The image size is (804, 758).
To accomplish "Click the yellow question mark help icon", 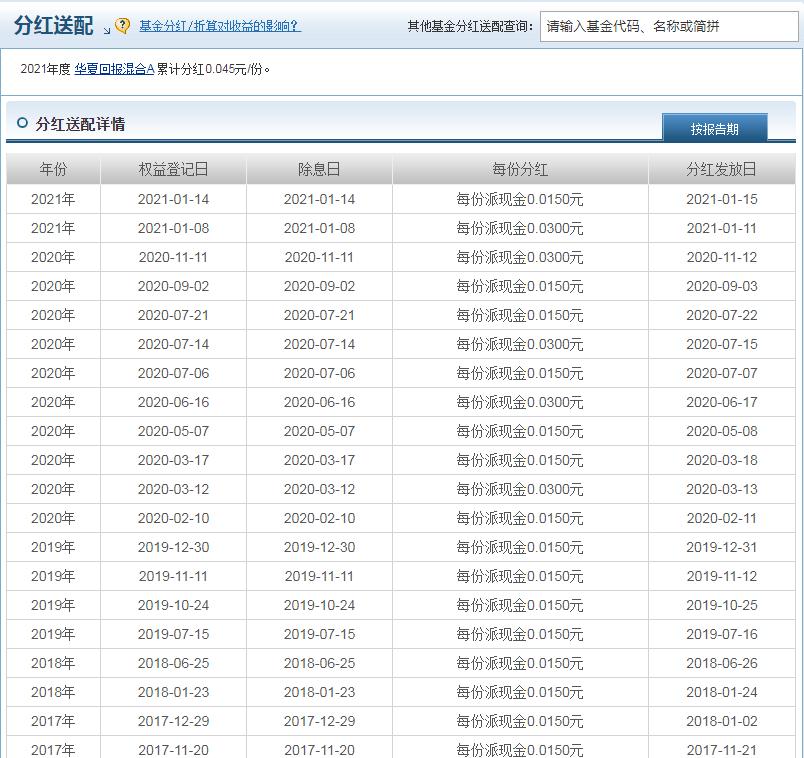I will 123,26.
